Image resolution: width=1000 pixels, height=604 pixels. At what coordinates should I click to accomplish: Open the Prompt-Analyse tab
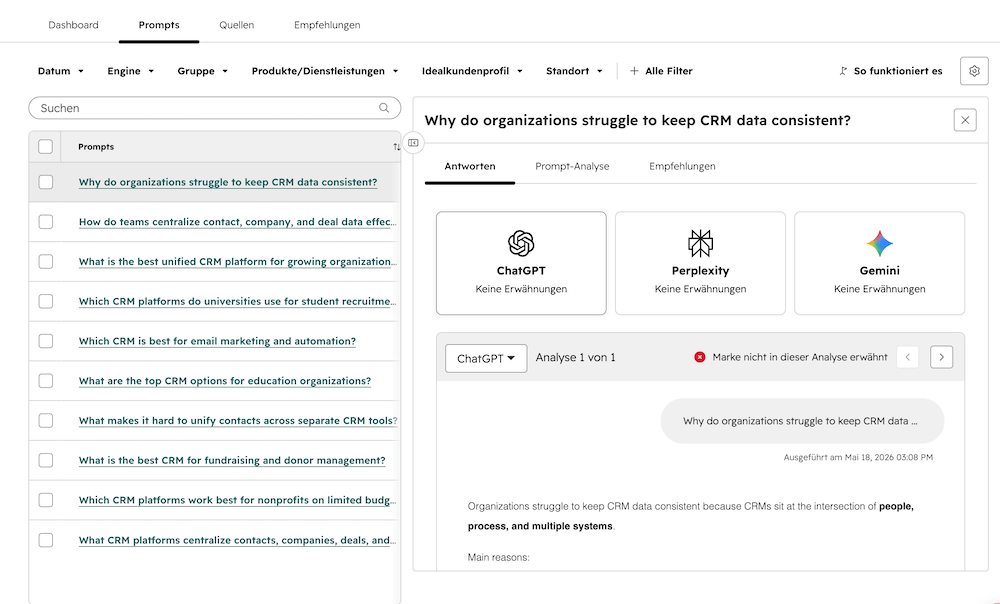tap(572, 166)
